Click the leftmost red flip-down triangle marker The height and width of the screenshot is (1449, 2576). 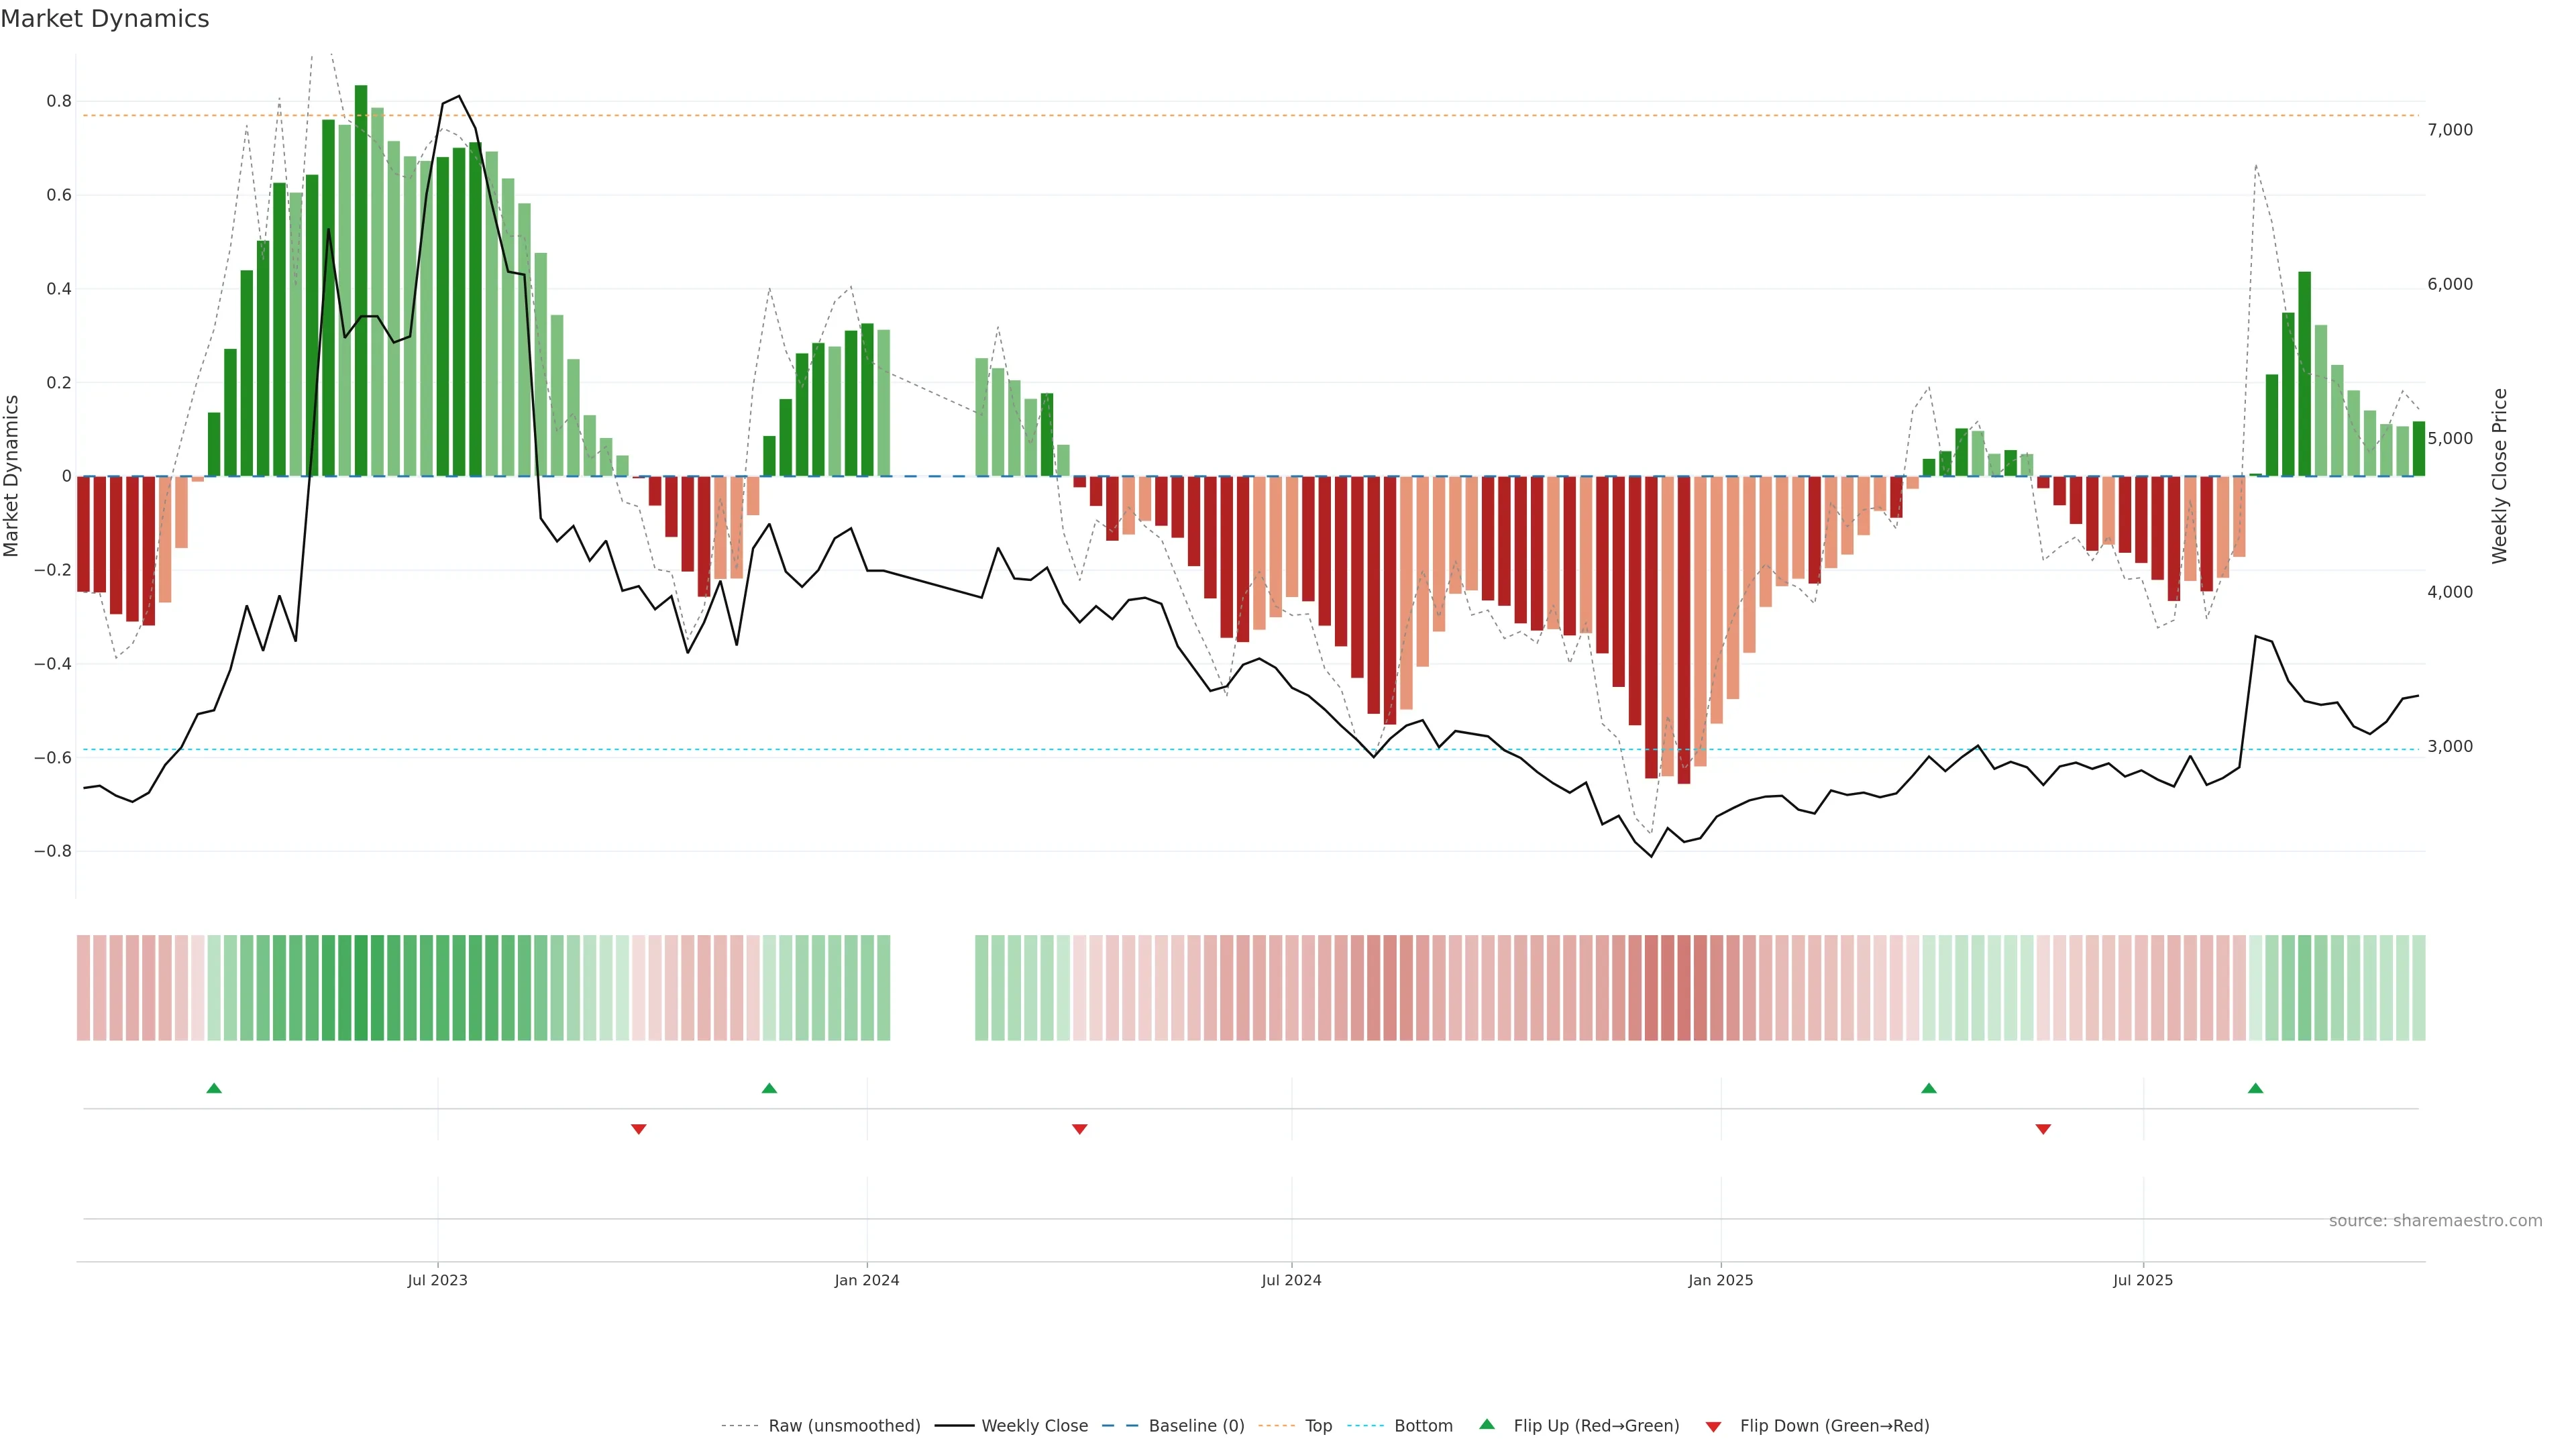(x=639, y=1129)
